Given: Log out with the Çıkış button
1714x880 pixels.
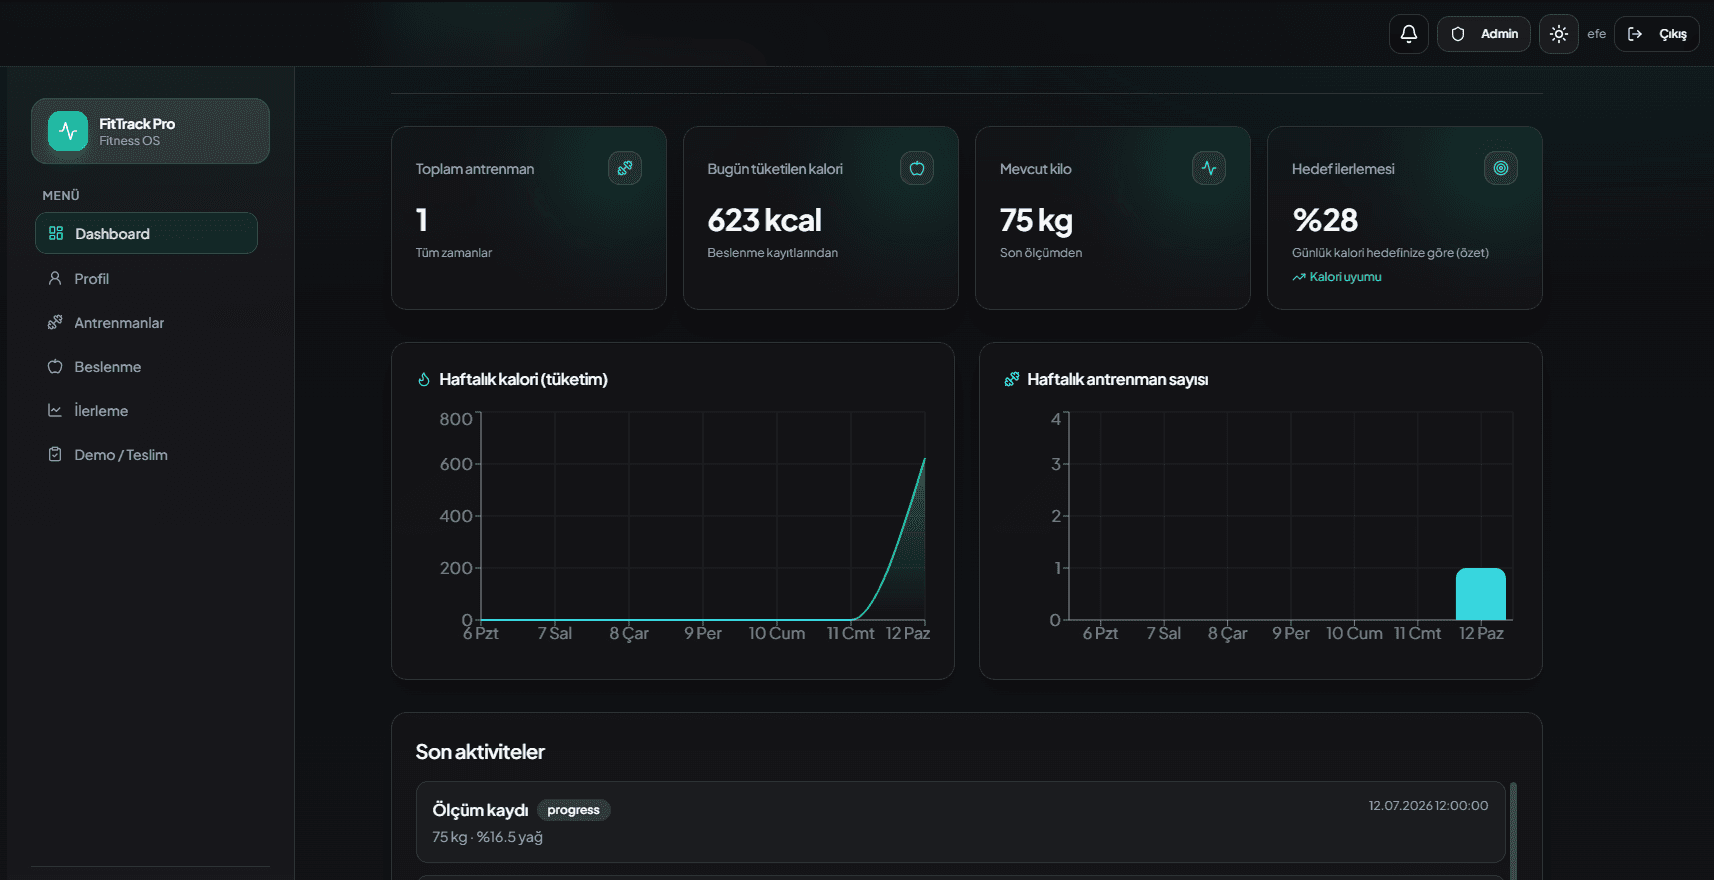Looking at the screenshot, I should click(1656, 34).
